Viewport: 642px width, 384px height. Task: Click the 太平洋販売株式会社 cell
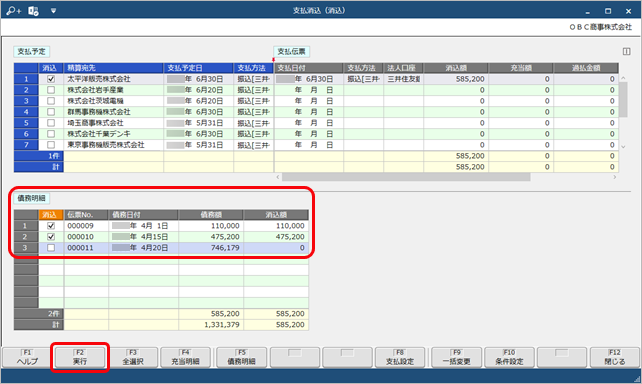tap(113, 79)
